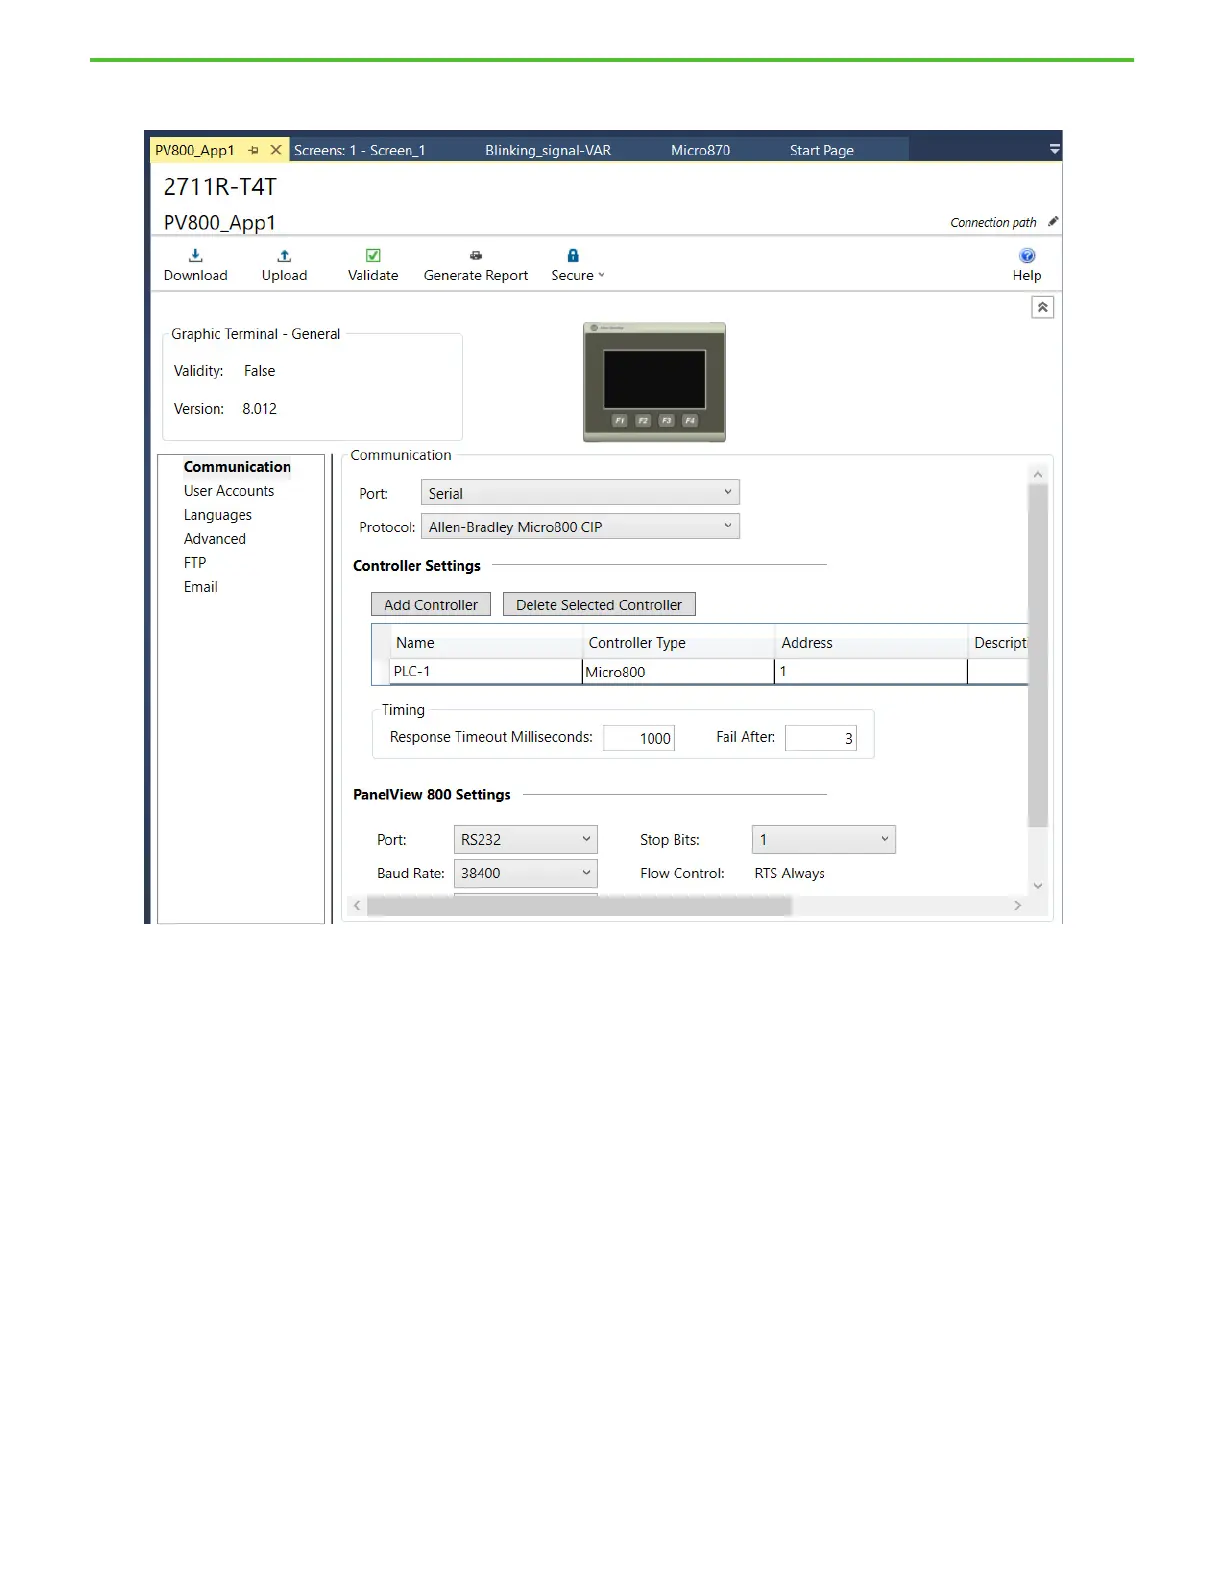Open the Protocol dropdown showing Micro800 CIP
Image resolution: width=1224 pixels, height=1584 pixels.
[x=580, y=527]
